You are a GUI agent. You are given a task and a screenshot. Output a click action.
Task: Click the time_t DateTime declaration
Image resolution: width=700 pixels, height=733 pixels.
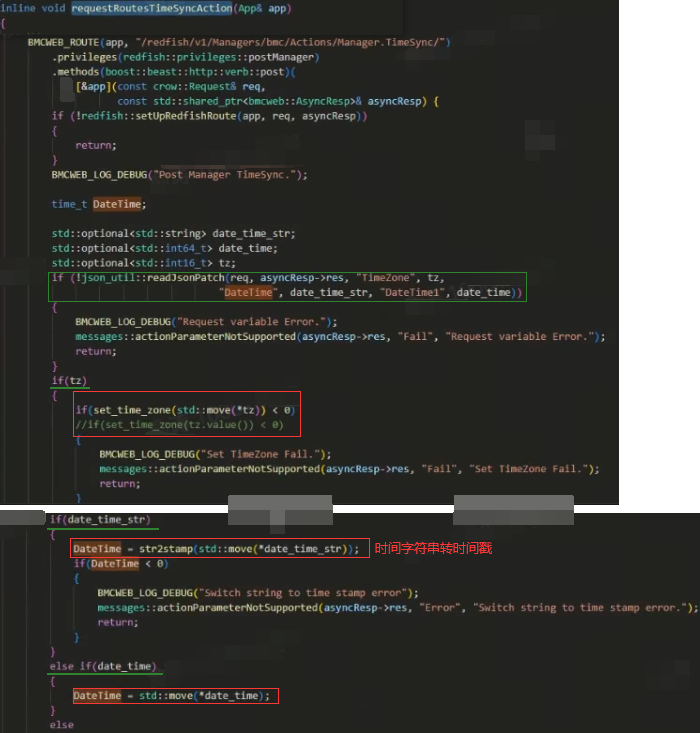click(99, 204)
